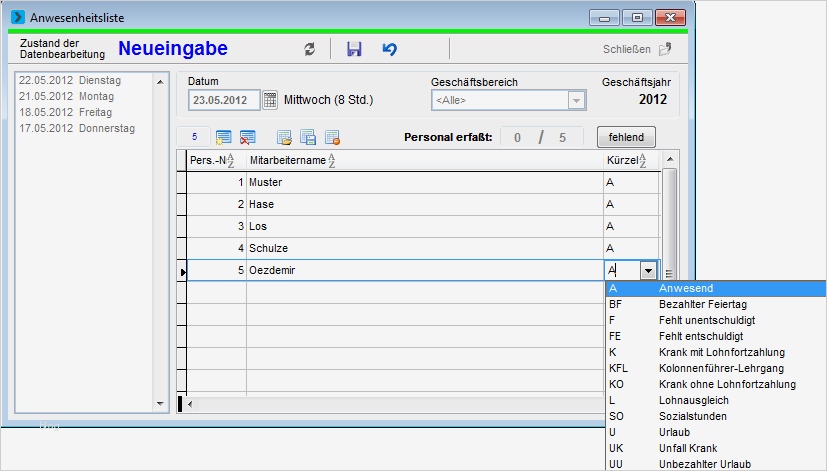Click the fehlend button
The width and height of the screenshot is (827, 471).
click(x=626, y=137)
